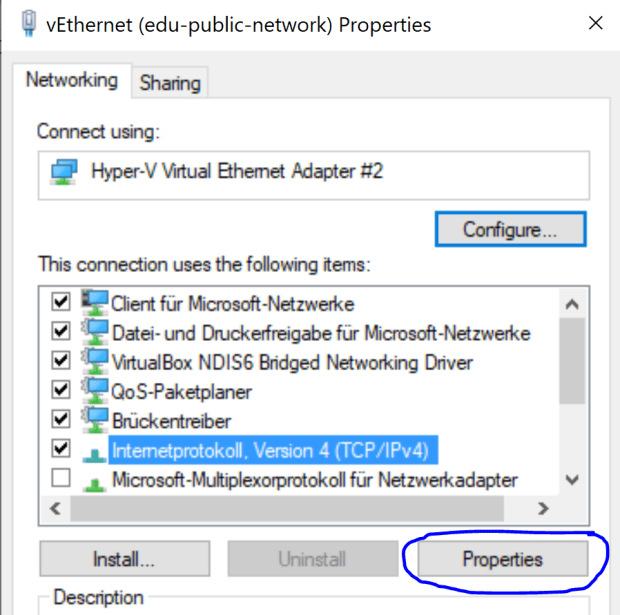The height and width of the screenshot is (615, 620).
Task: Click the Brückentreiber item icon
Action: coord(96,420)
